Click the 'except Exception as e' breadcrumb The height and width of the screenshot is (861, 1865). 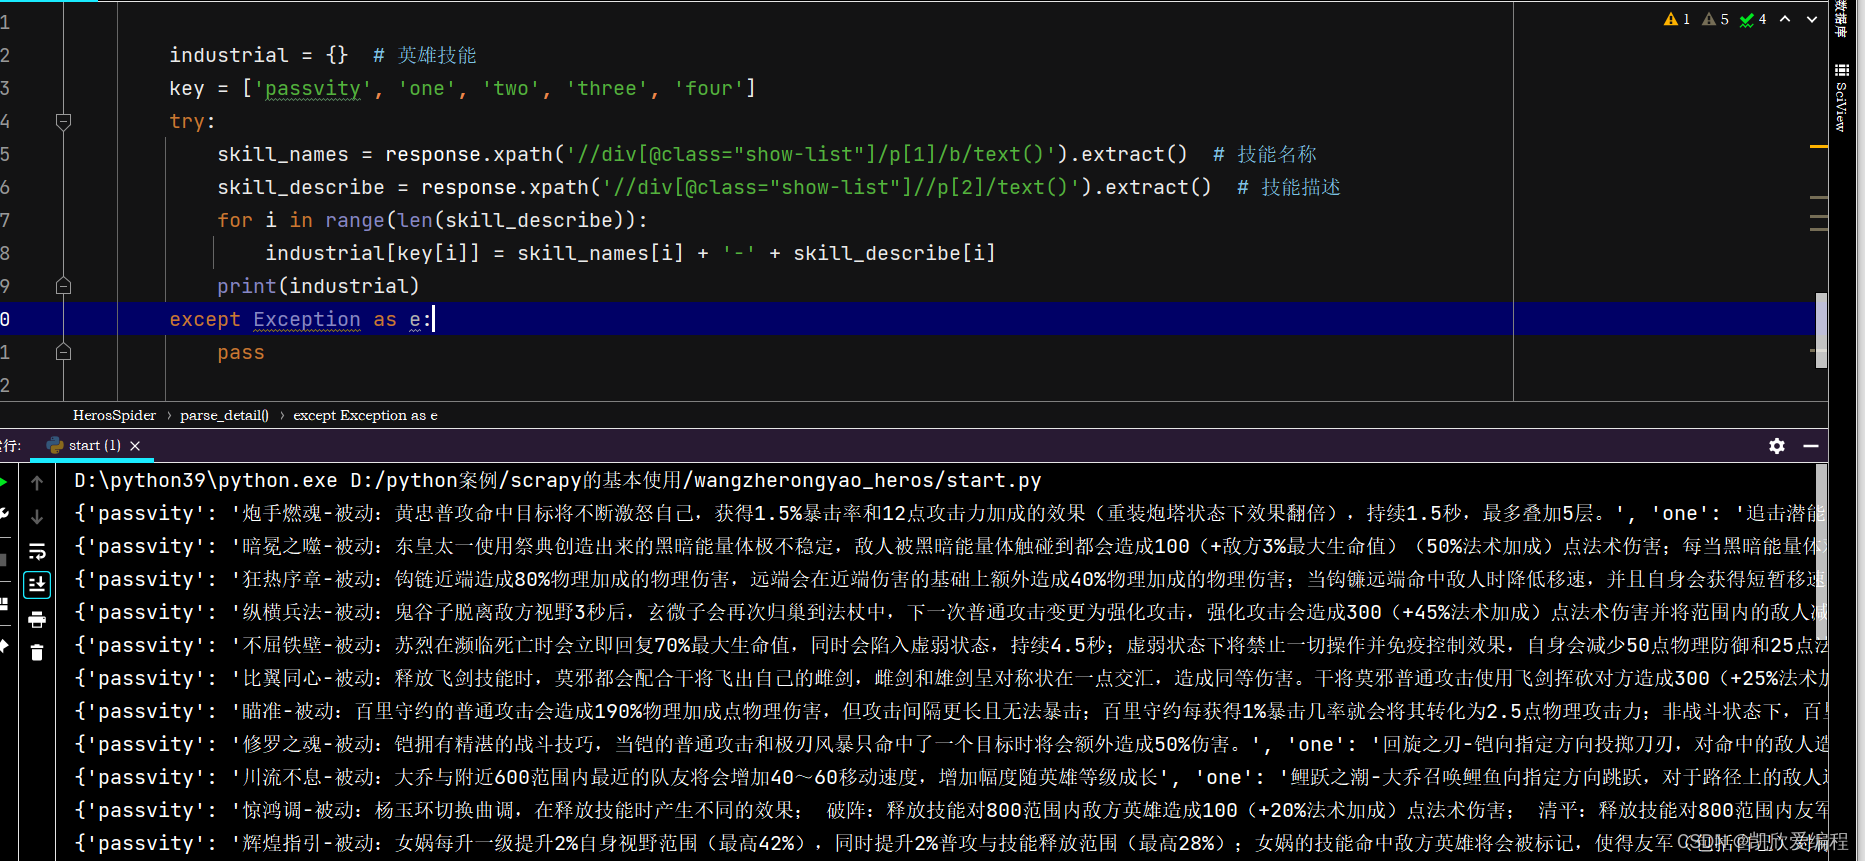tap(365, 415)
